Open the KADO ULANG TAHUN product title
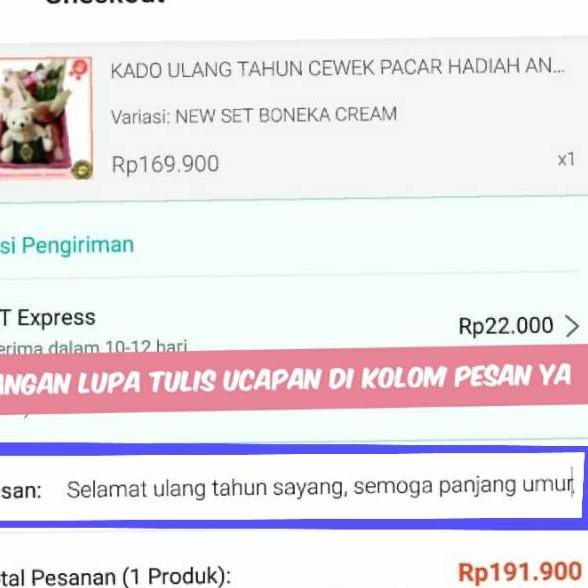588x588 pixels. click(338, 69)
